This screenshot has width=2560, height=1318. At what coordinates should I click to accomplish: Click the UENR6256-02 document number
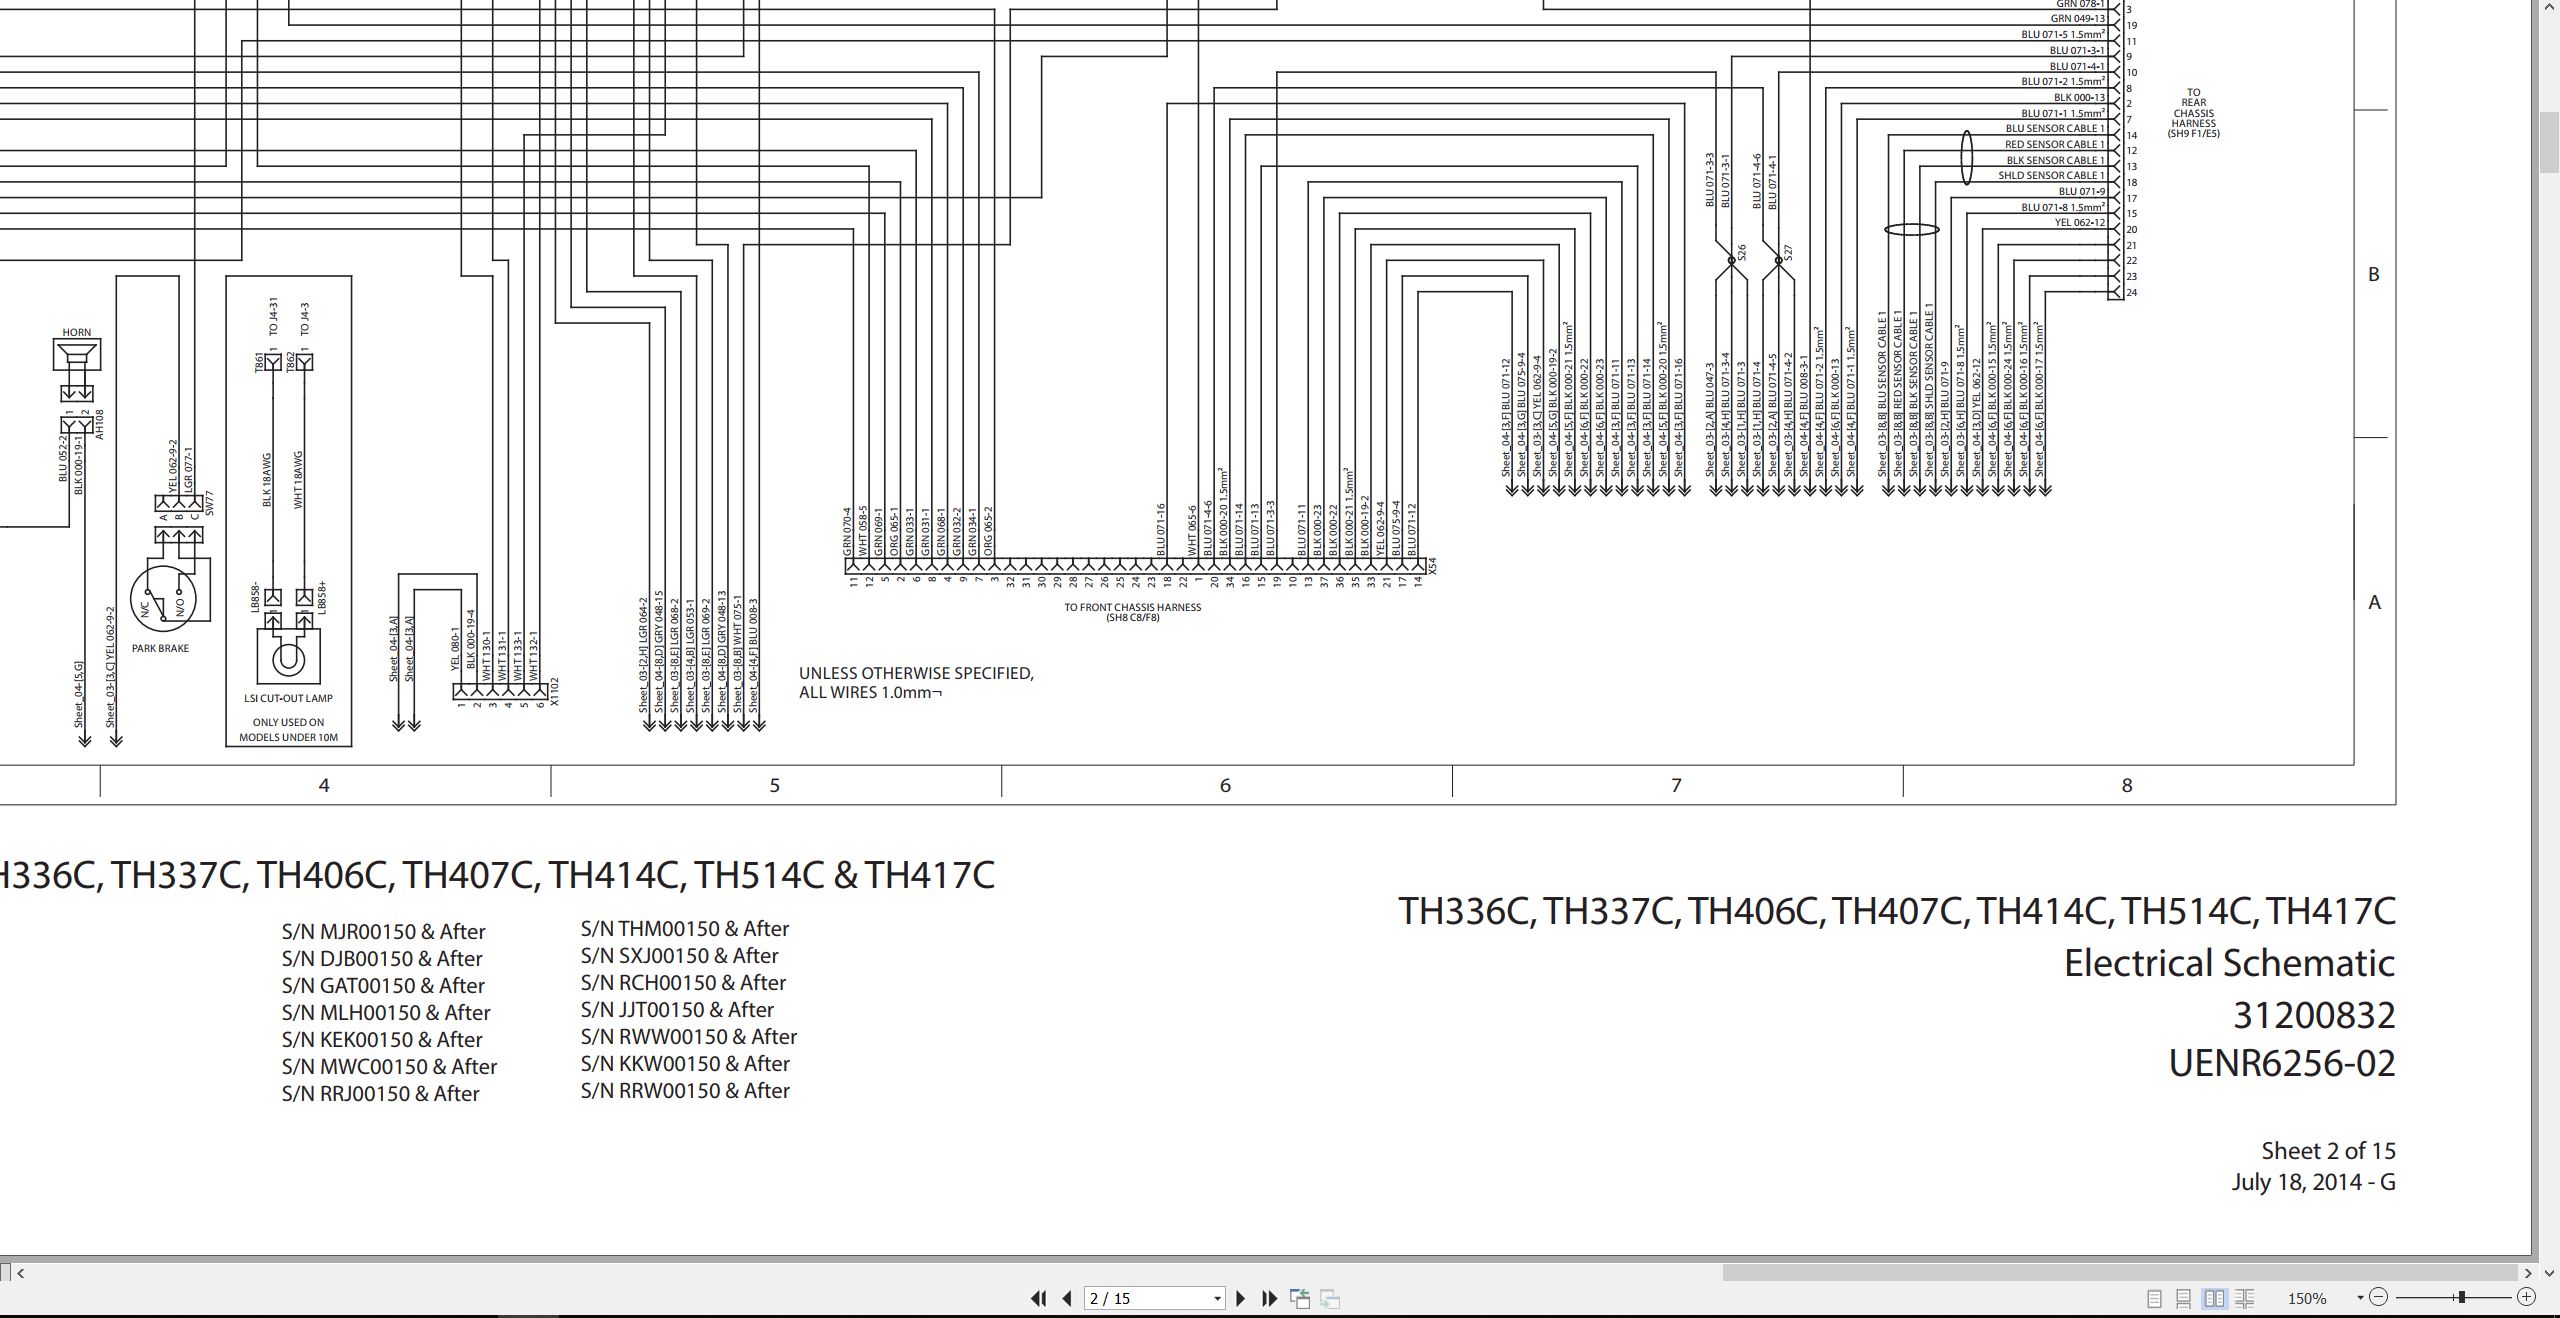click(2281, 1063)
